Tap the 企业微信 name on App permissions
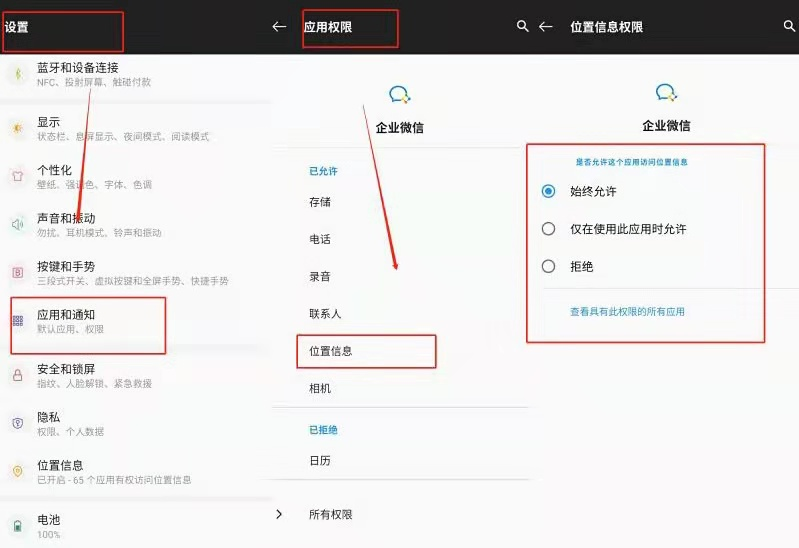 tap(400, 127)
